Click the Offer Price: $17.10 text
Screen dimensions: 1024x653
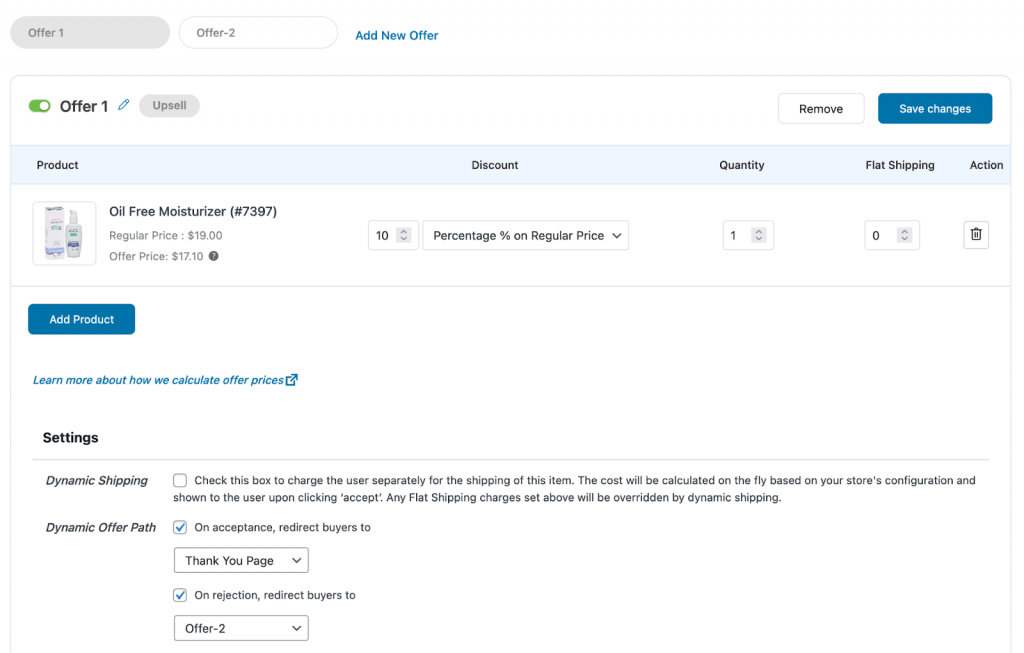click(156, 256)
